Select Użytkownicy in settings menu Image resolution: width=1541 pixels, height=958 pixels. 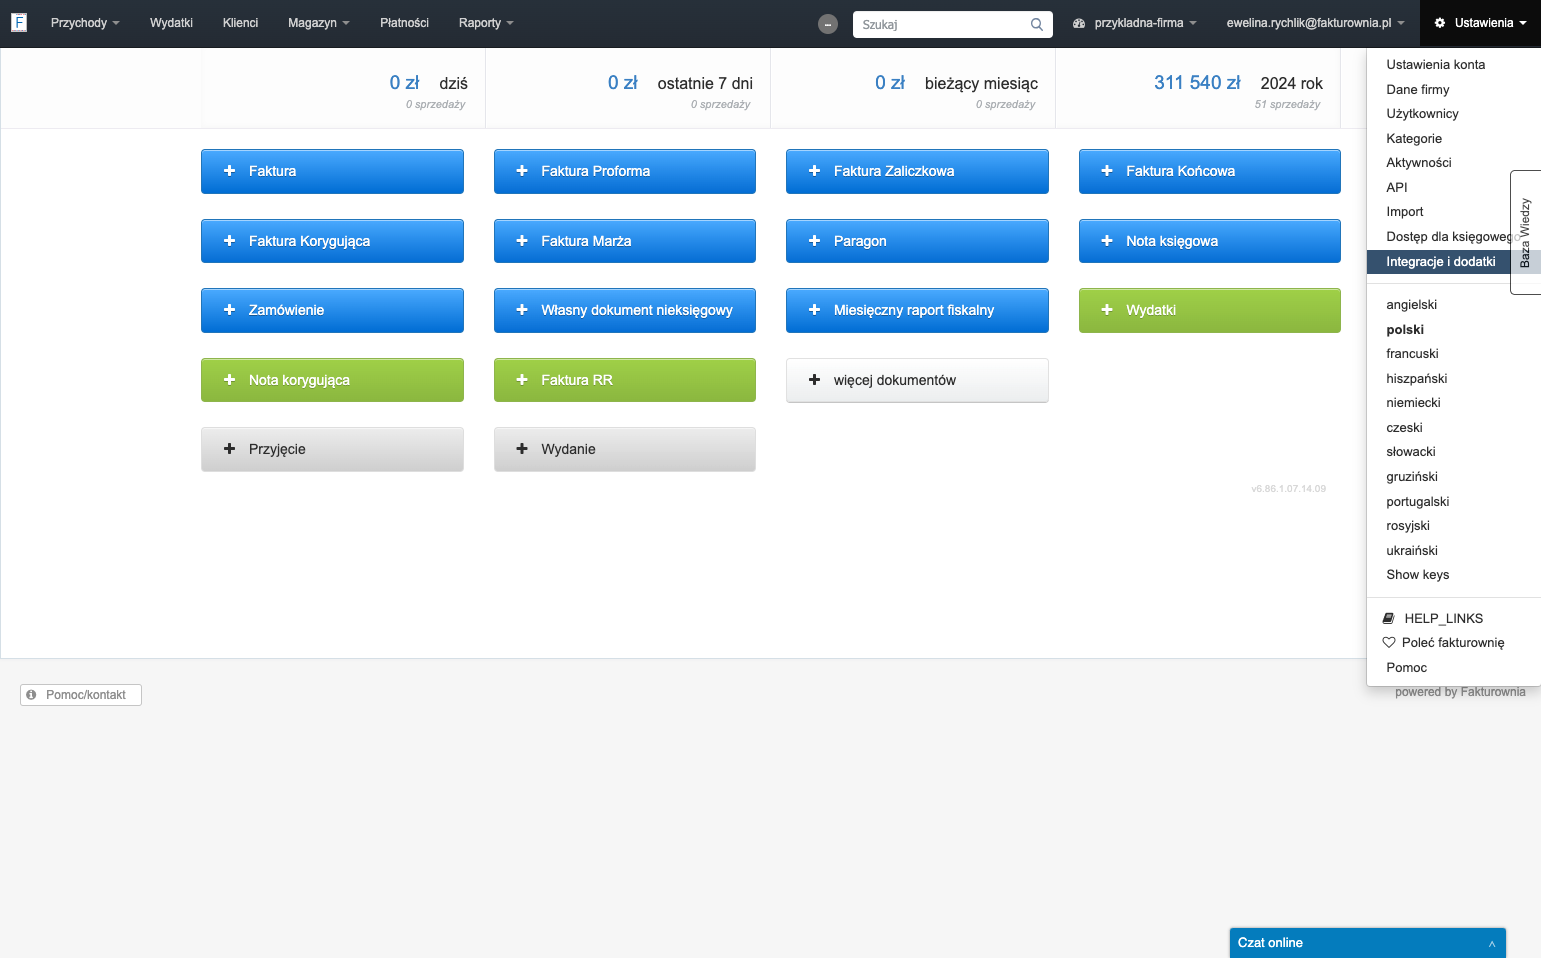pyautogui.click(x=1422, y=114)
